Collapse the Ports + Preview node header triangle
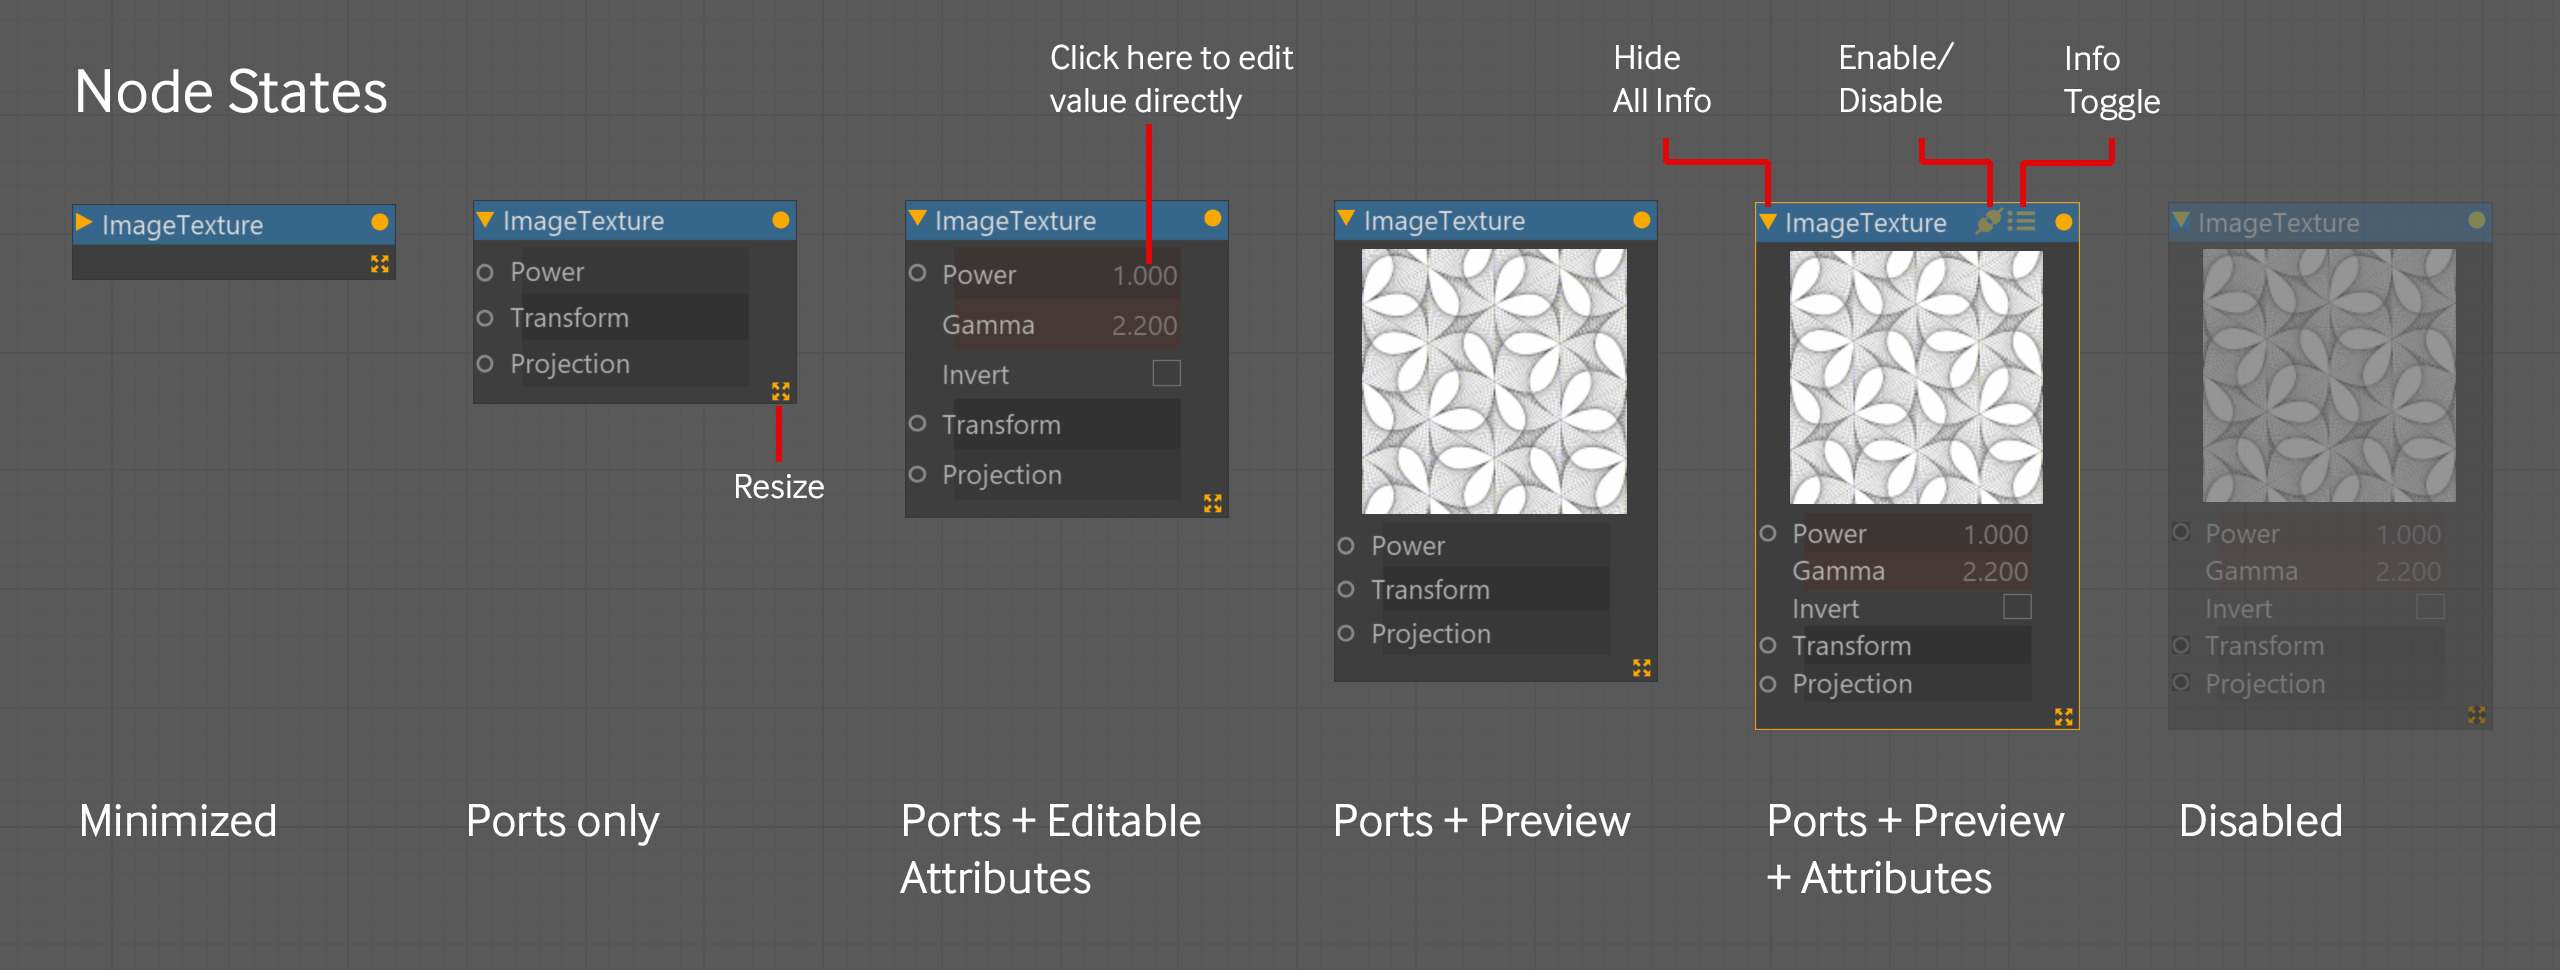 [1347, 221]
